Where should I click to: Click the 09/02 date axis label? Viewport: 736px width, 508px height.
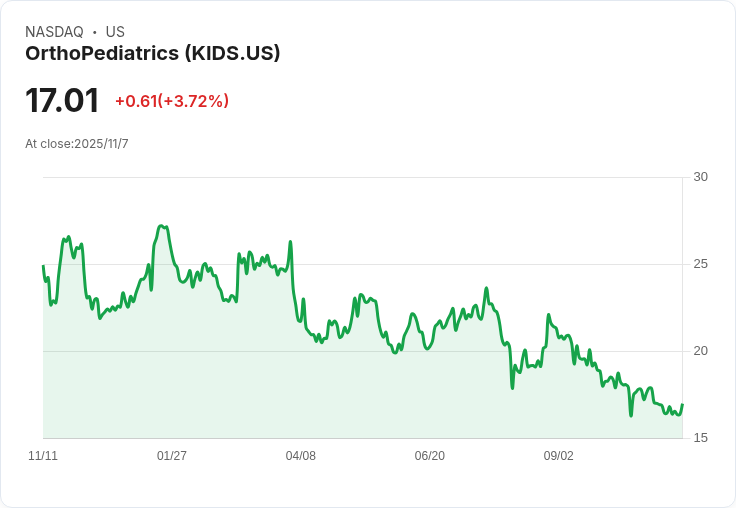[x=559, y=456]
